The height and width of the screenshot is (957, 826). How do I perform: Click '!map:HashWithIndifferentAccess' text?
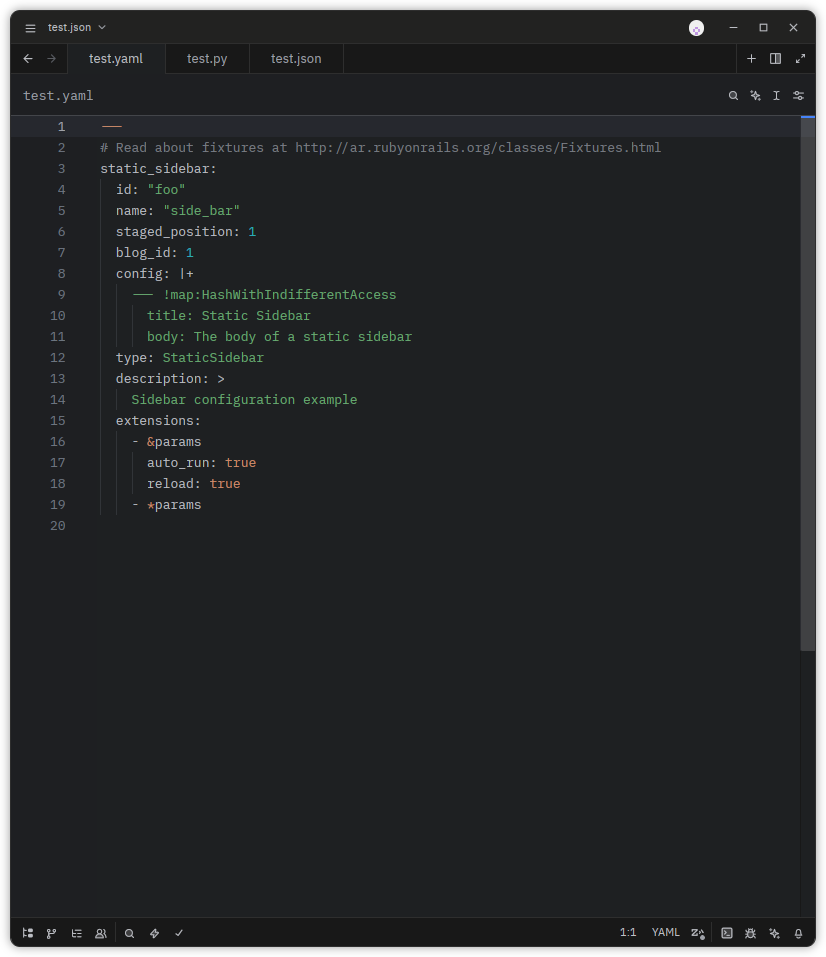tap(280, 295)
